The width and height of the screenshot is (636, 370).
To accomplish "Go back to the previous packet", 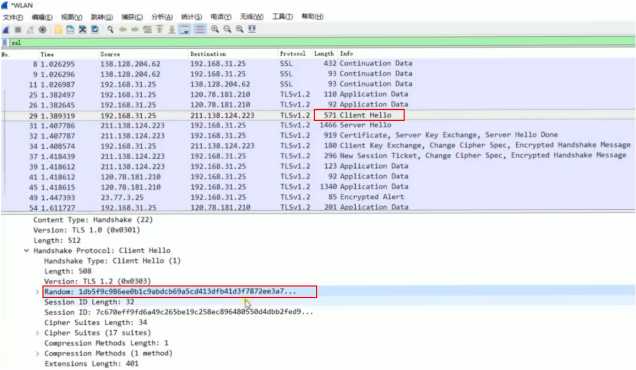I will (x=123, y=30).
